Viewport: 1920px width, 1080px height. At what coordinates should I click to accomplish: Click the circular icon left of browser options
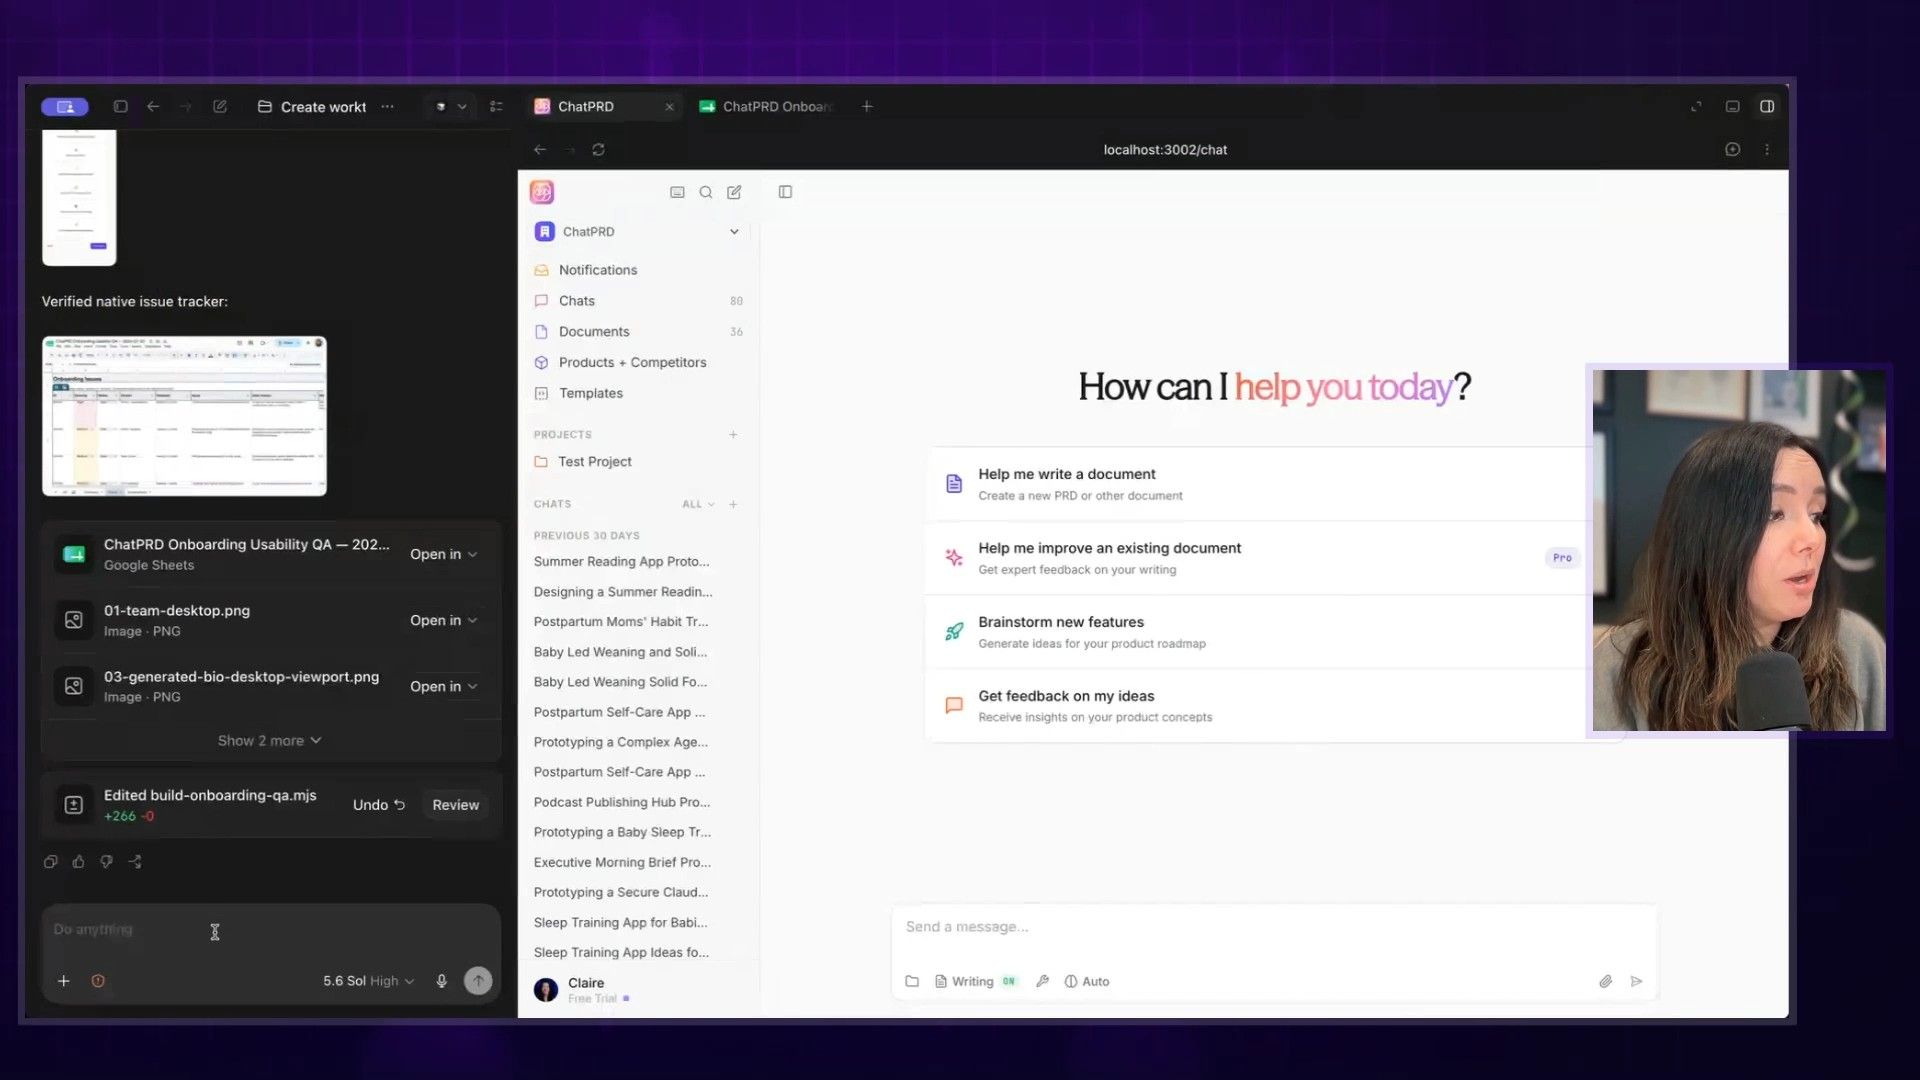click(1732, 150)
